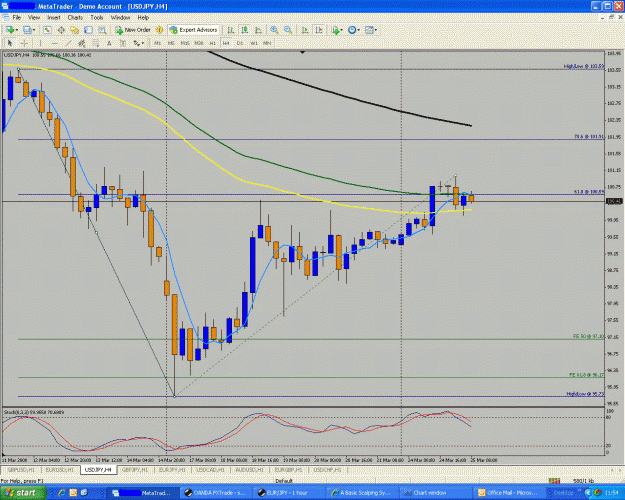
Task: Toggle Expert Advisors on or off
Action: (x=194, y=30)
